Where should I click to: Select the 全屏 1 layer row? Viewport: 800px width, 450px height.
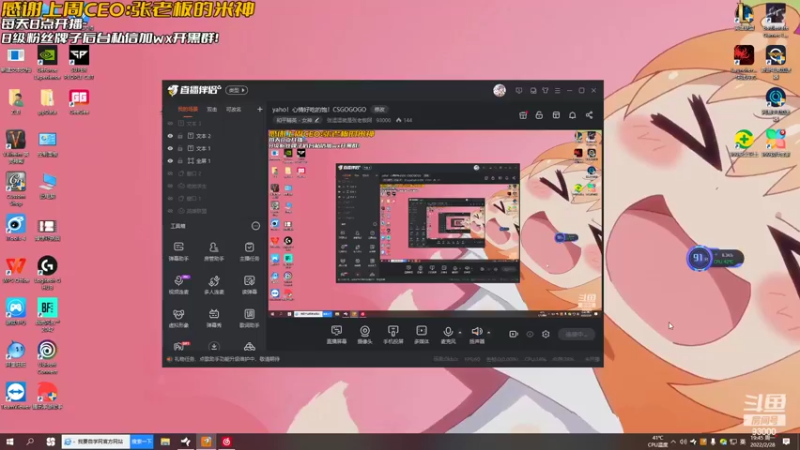(214, 161)
